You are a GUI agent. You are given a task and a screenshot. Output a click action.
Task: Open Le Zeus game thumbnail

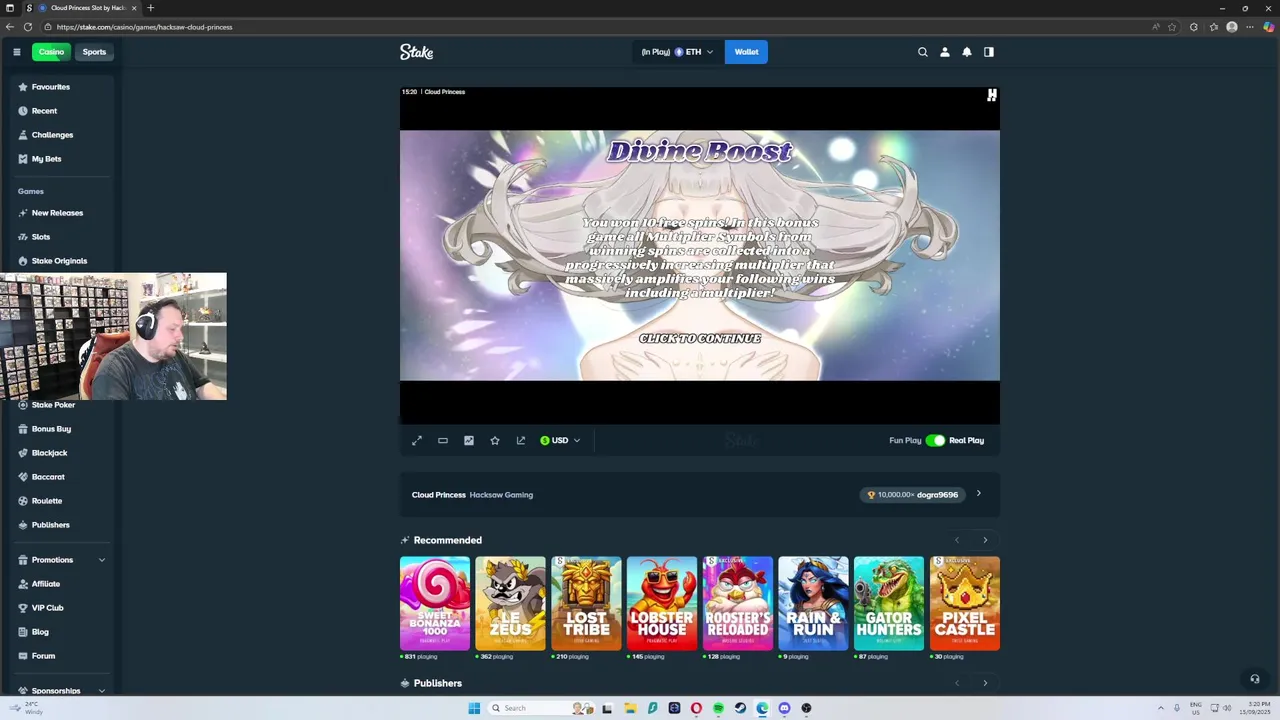[x=510, y=603]
